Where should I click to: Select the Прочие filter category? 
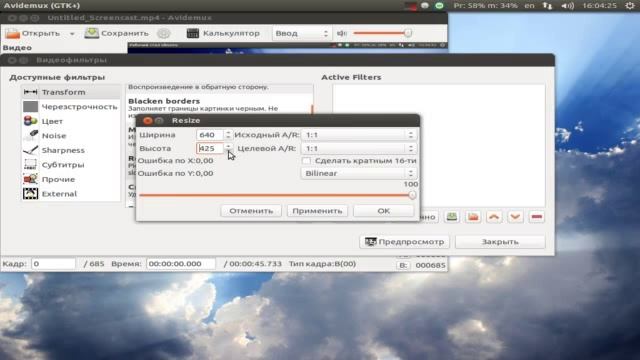tap(71, 180)
